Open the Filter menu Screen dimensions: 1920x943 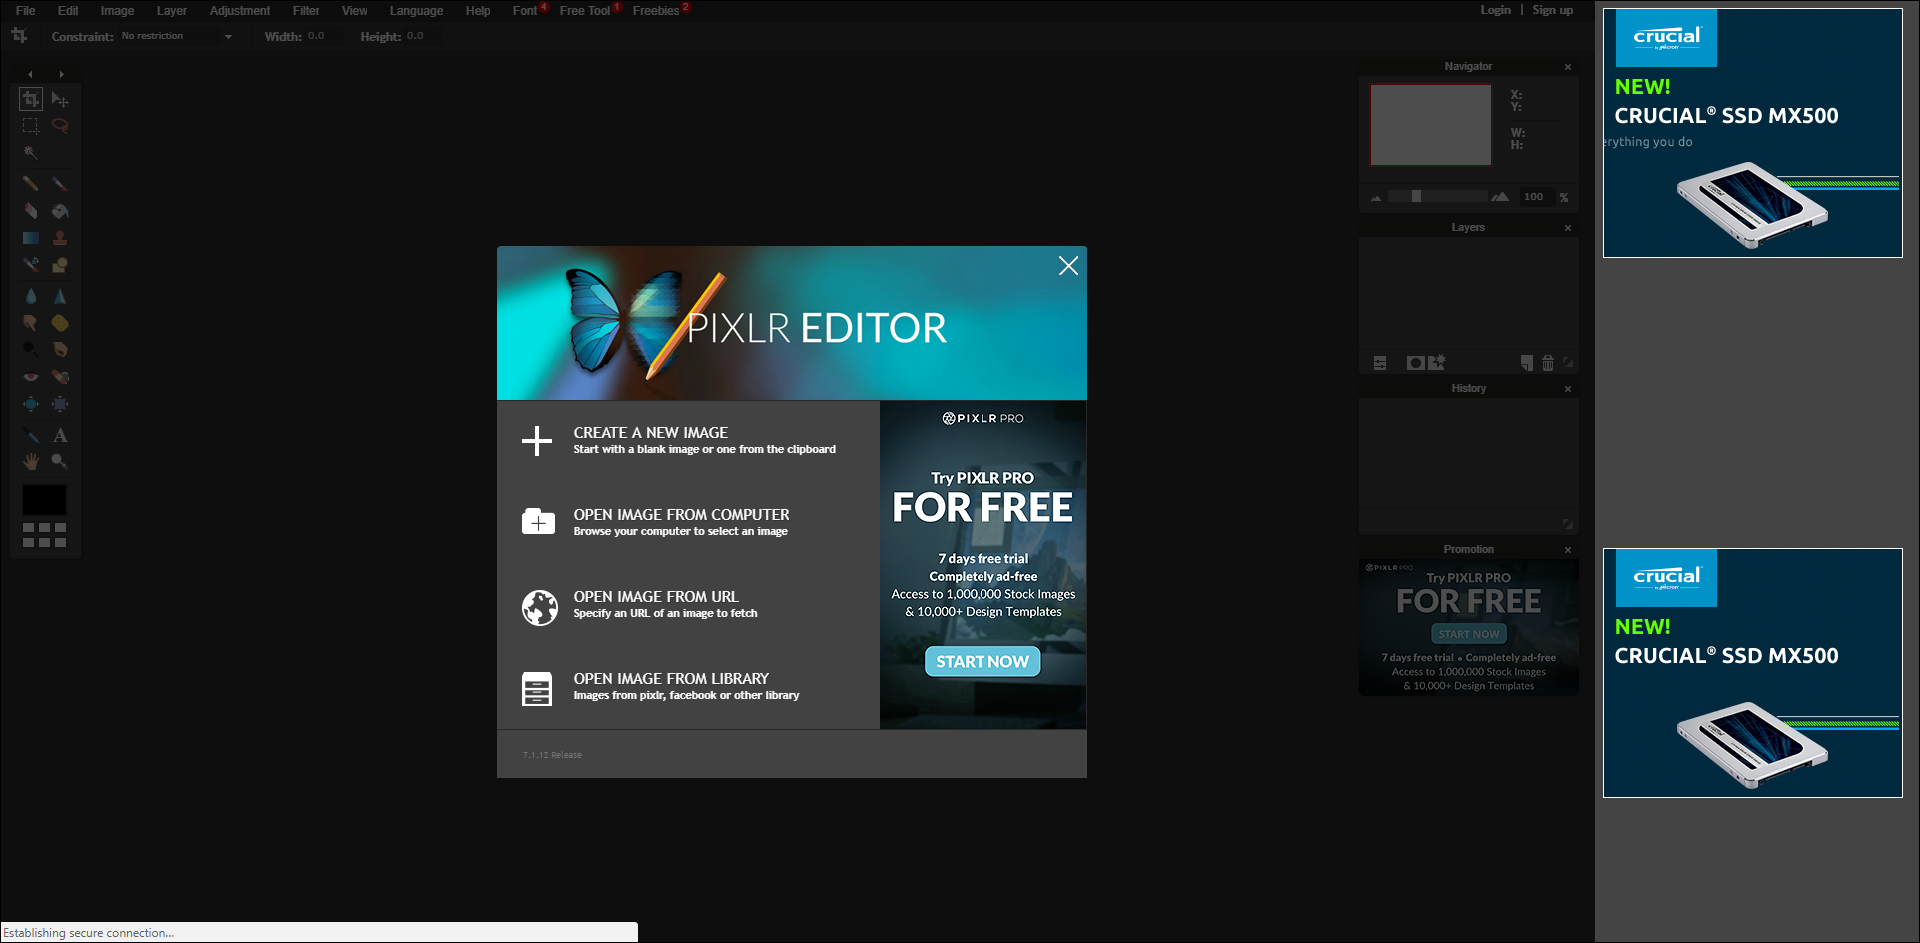(x=305, y=10)
